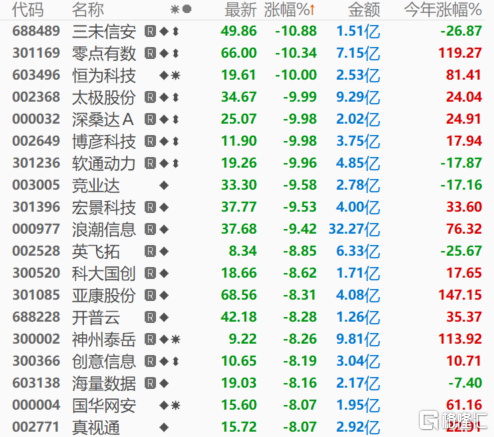This screenshot has width=494, height=437.
Task: Click the R badge next to 三未信安
Action: coord(150,31)
